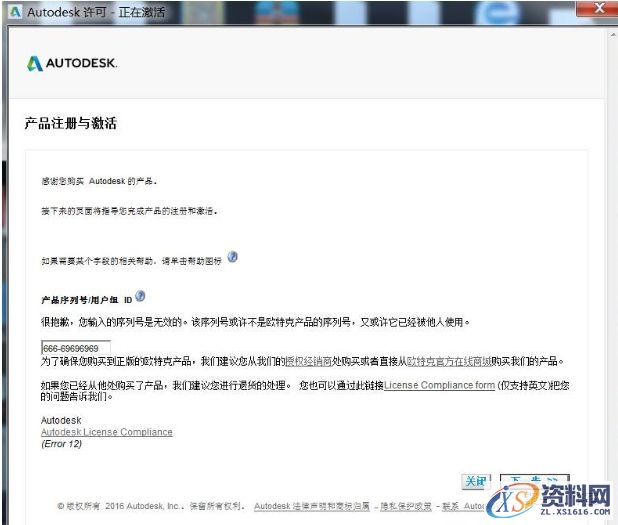Click the 联系 Autodesk footer link
This screenshot has width=618, height=525.
coord(464,506)
